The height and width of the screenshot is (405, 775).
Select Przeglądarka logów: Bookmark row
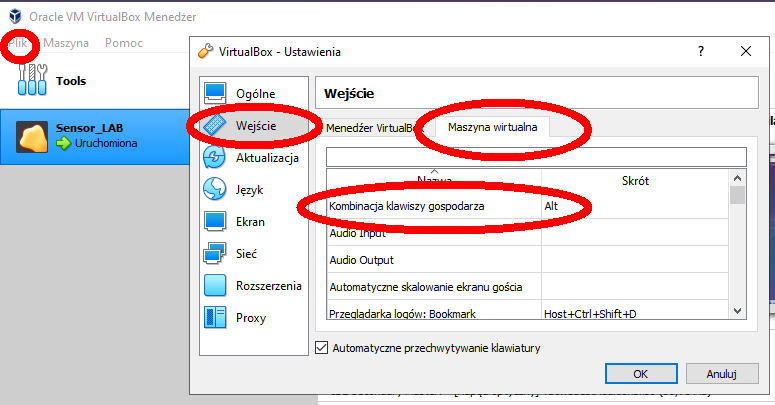(x=527, y=312)
